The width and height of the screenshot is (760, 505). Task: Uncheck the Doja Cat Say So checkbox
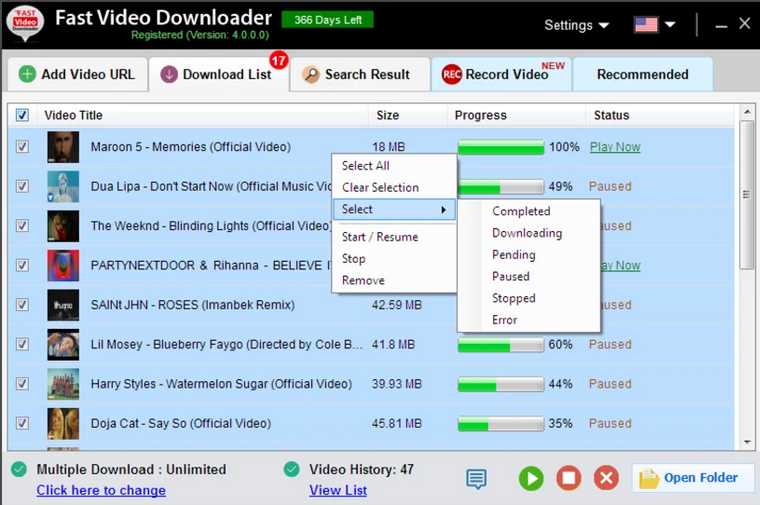(x=22, y=423)
